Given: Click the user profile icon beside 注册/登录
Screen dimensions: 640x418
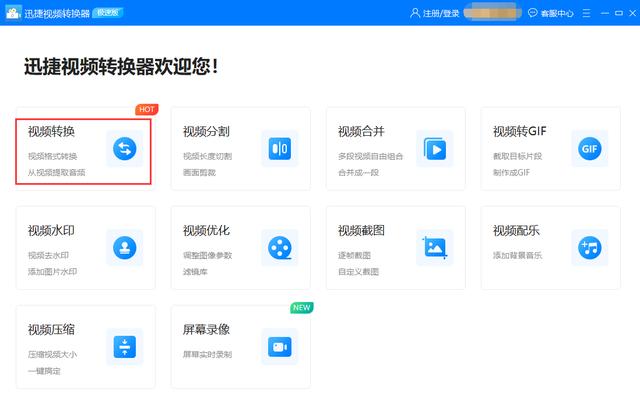Looking at the screenshot, I should [x=415, y=13].
